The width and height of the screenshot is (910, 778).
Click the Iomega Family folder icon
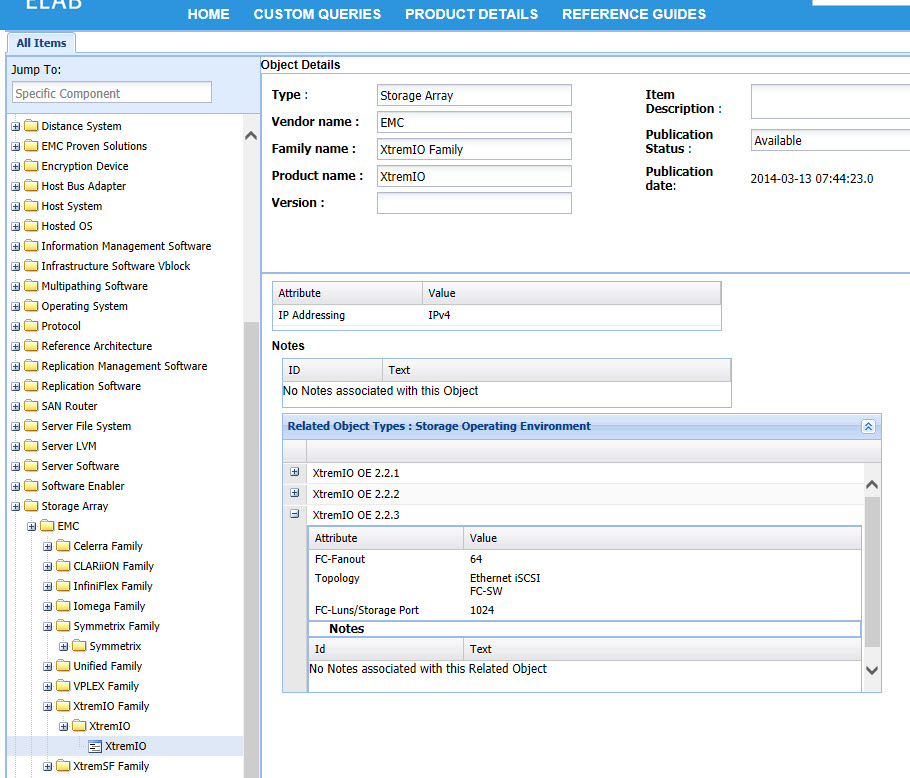63,606
